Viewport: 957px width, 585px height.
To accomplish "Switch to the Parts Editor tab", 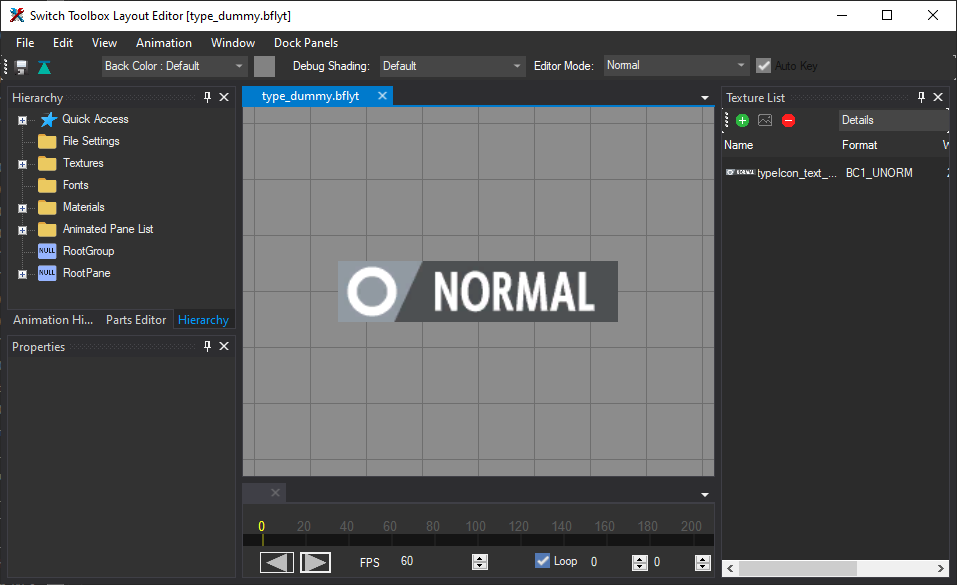I will pyautogui.click(x=136, y=320).
